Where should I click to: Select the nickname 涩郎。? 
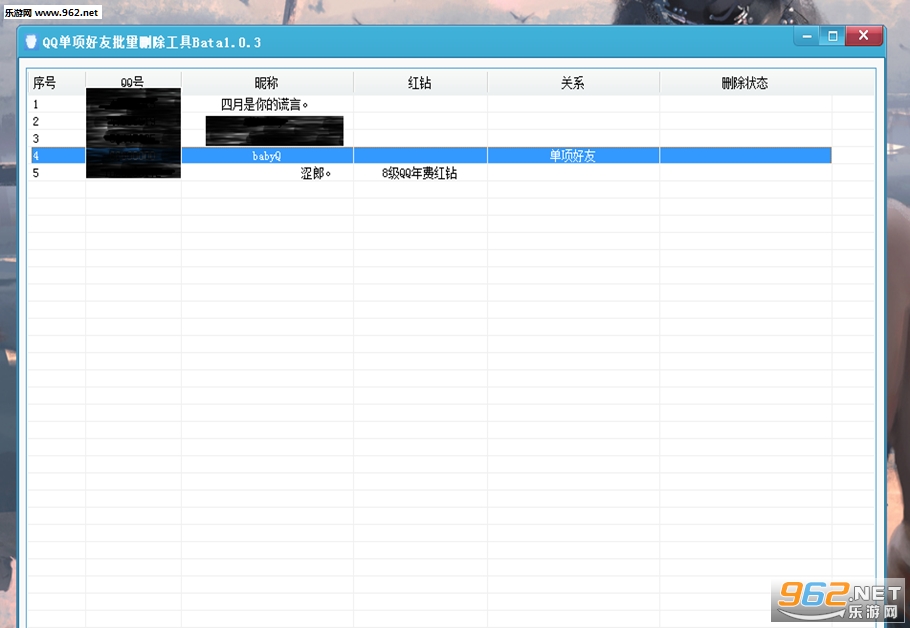pyautogui.click(x=316, y=173)
